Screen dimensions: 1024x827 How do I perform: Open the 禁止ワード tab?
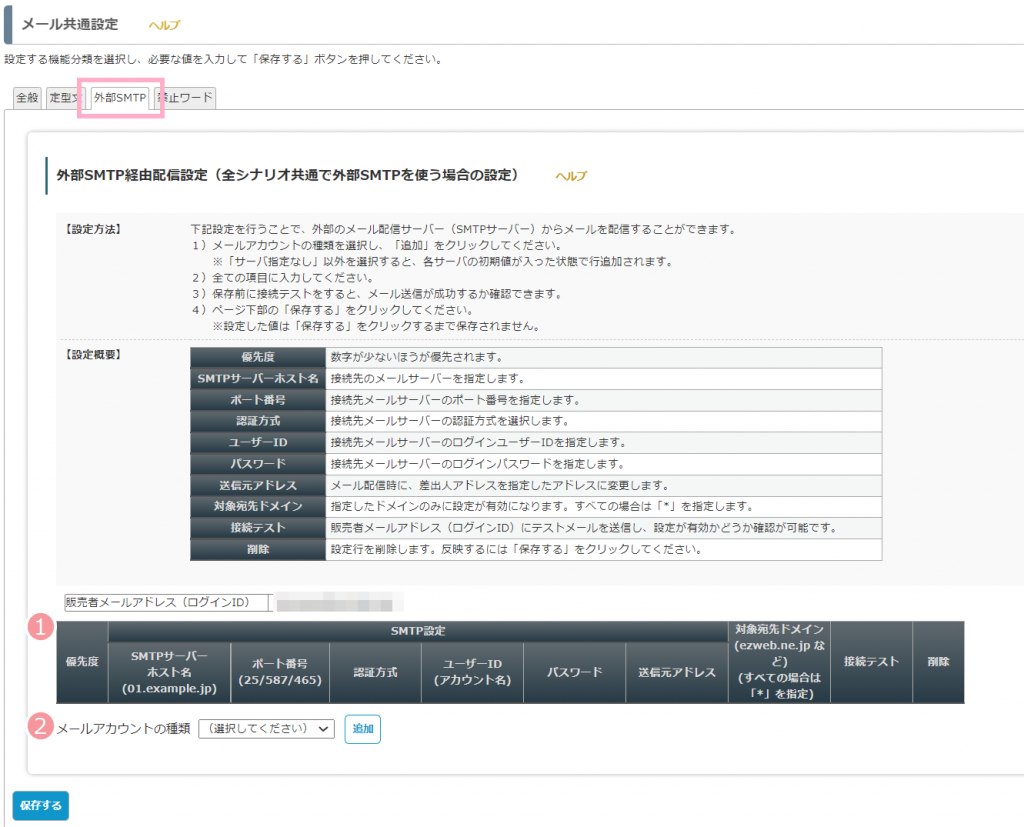(187, 97)
